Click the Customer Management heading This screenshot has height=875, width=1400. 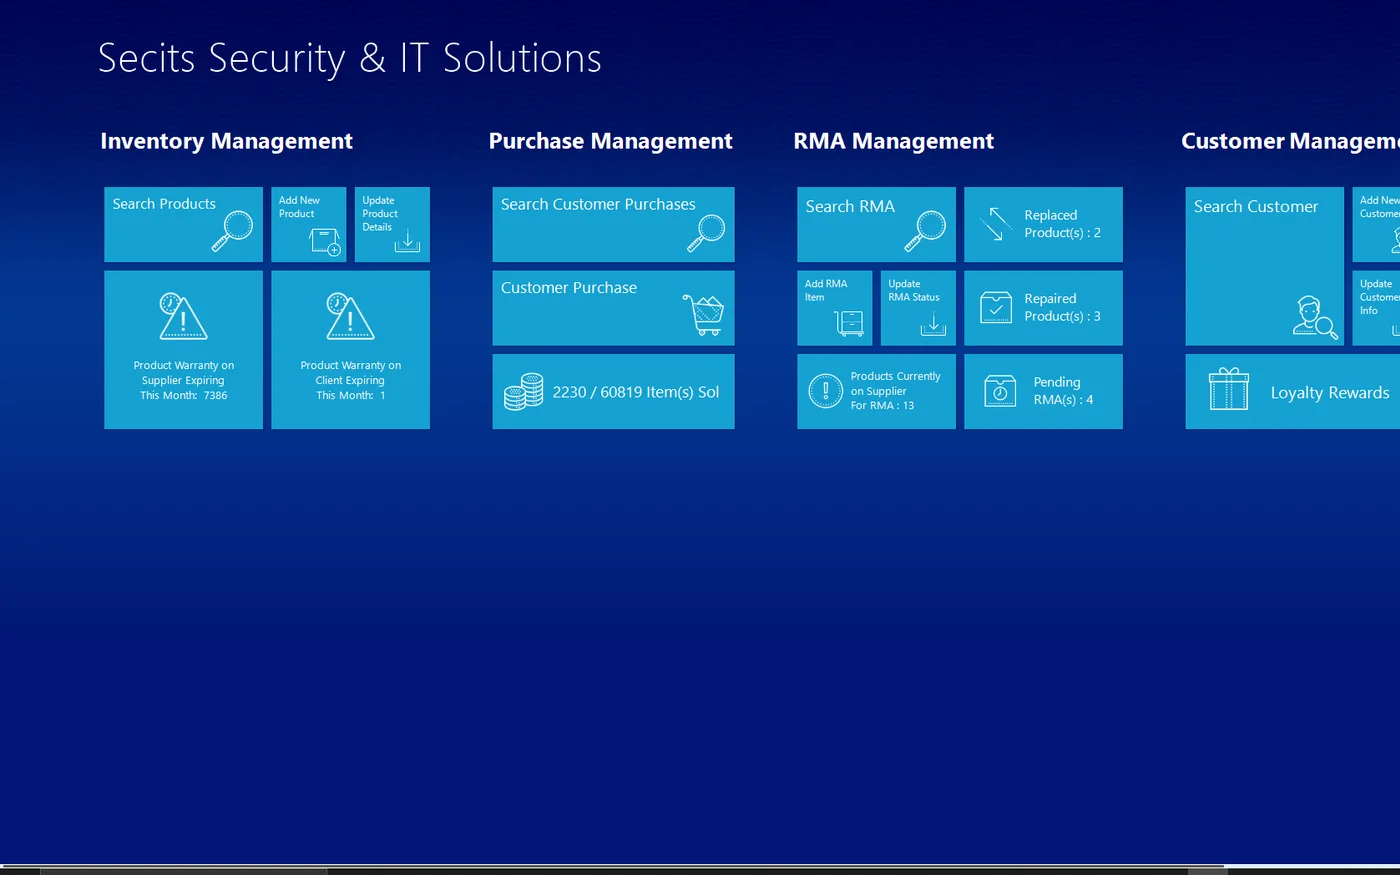1290,141
